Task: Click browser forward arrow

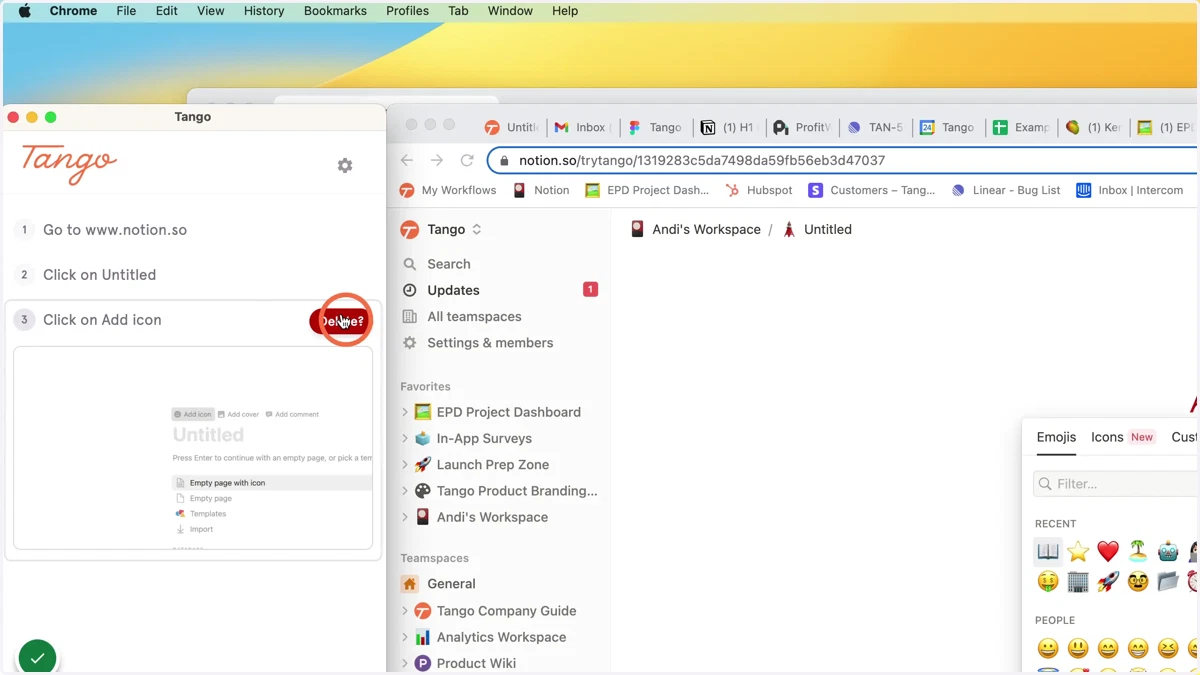Action: (x=437, y=160)
